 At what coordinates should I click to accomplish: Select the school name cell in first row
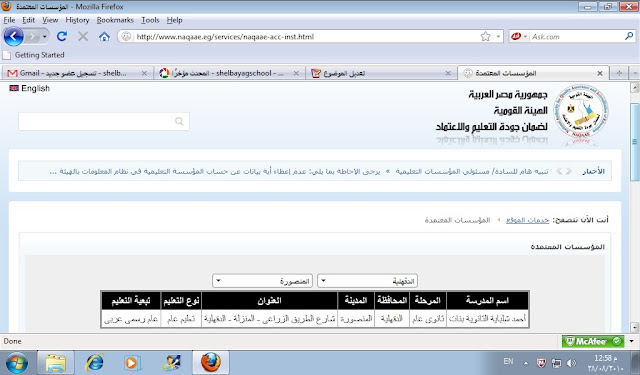pos(488,319)
